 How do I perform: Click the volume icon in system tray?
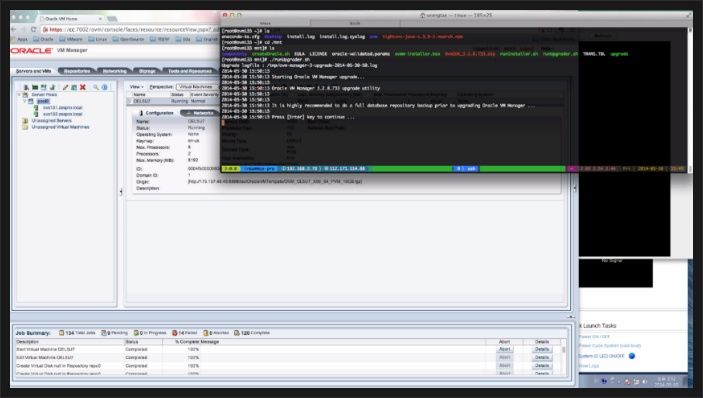click(x=644, y=381)
